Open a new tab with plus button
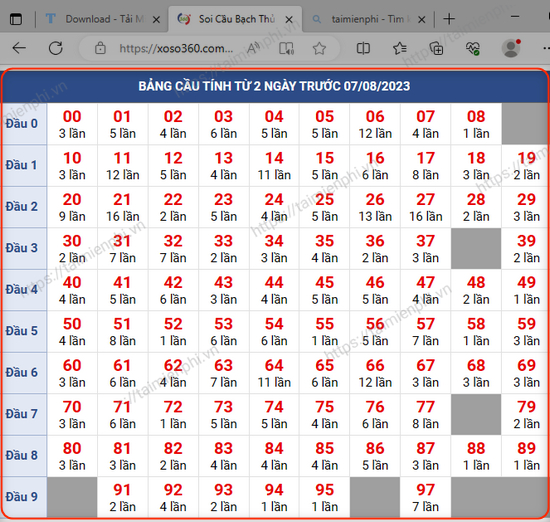The height and width of the screenshot is (522, 550). (449, 19)
